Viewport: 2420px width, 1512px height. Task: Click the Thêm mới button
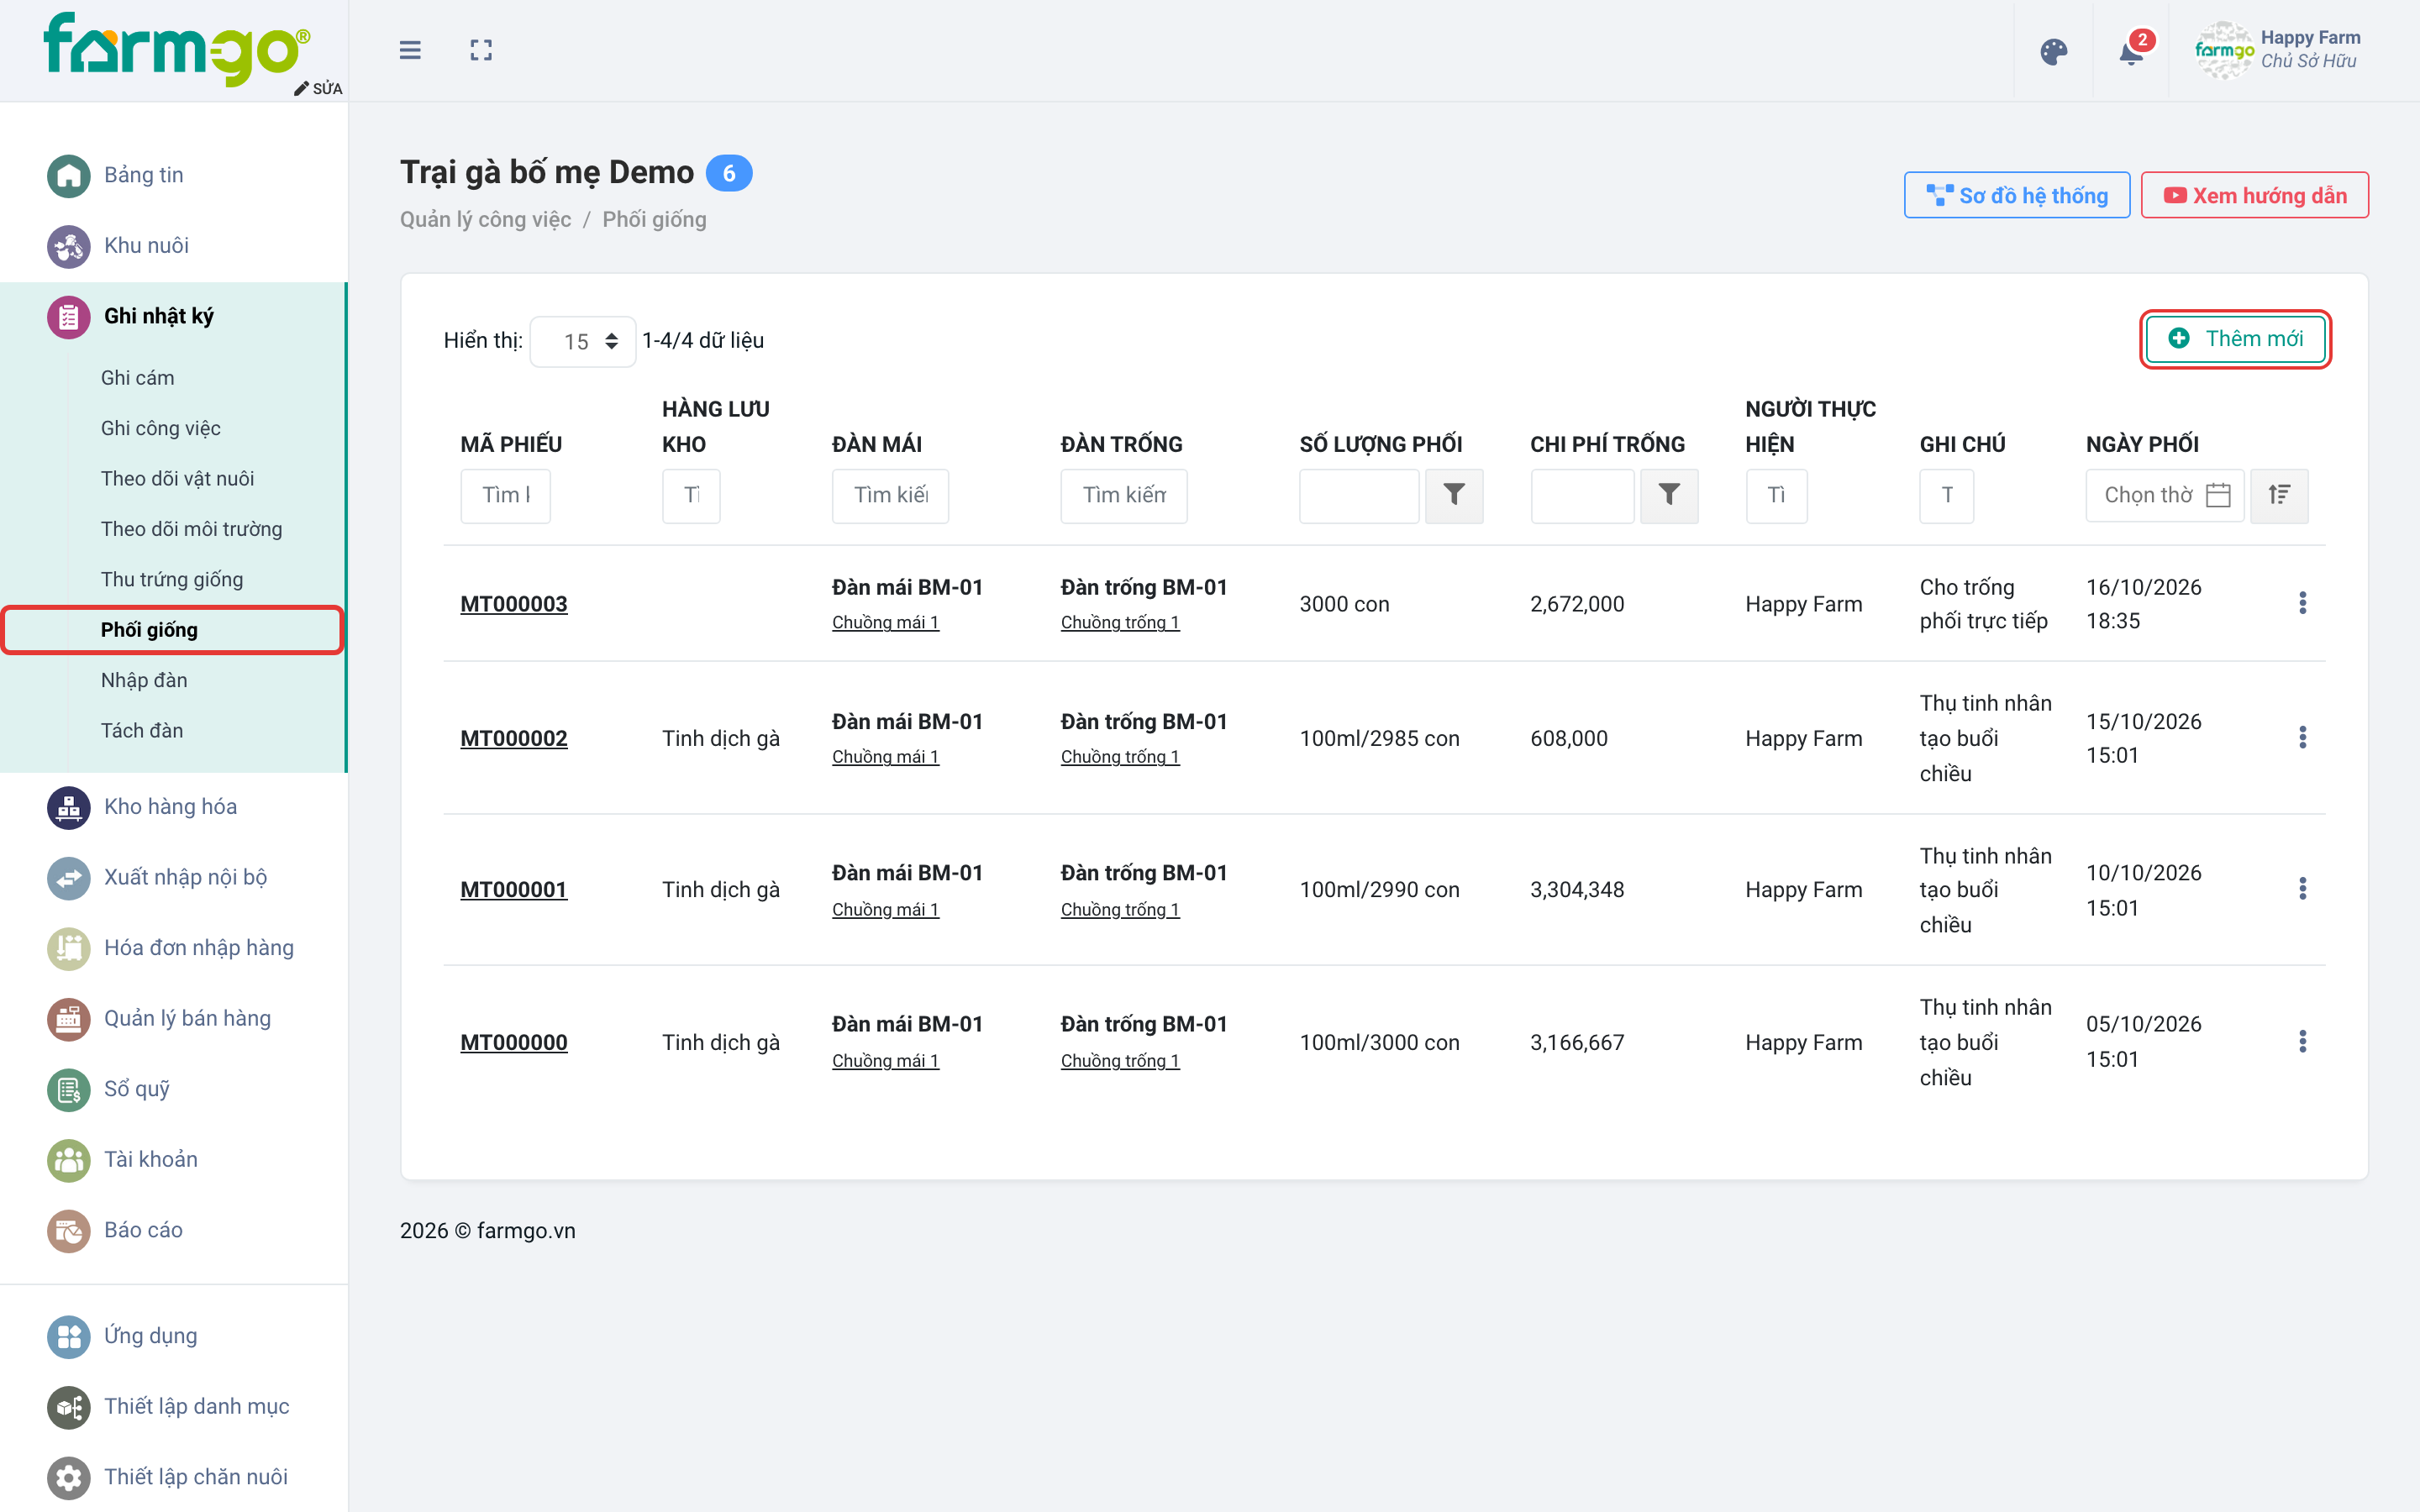pos(2235,339)
